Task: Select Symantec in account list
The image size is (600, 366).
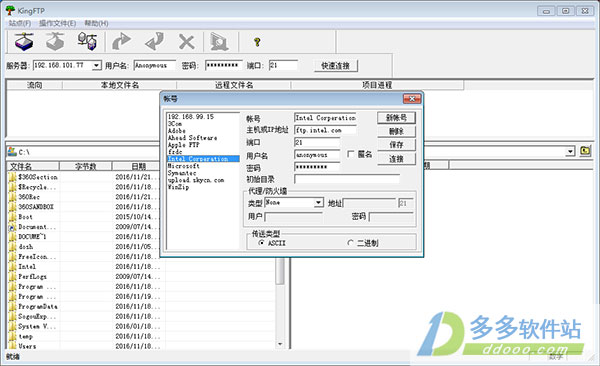Action: point(203,173)
